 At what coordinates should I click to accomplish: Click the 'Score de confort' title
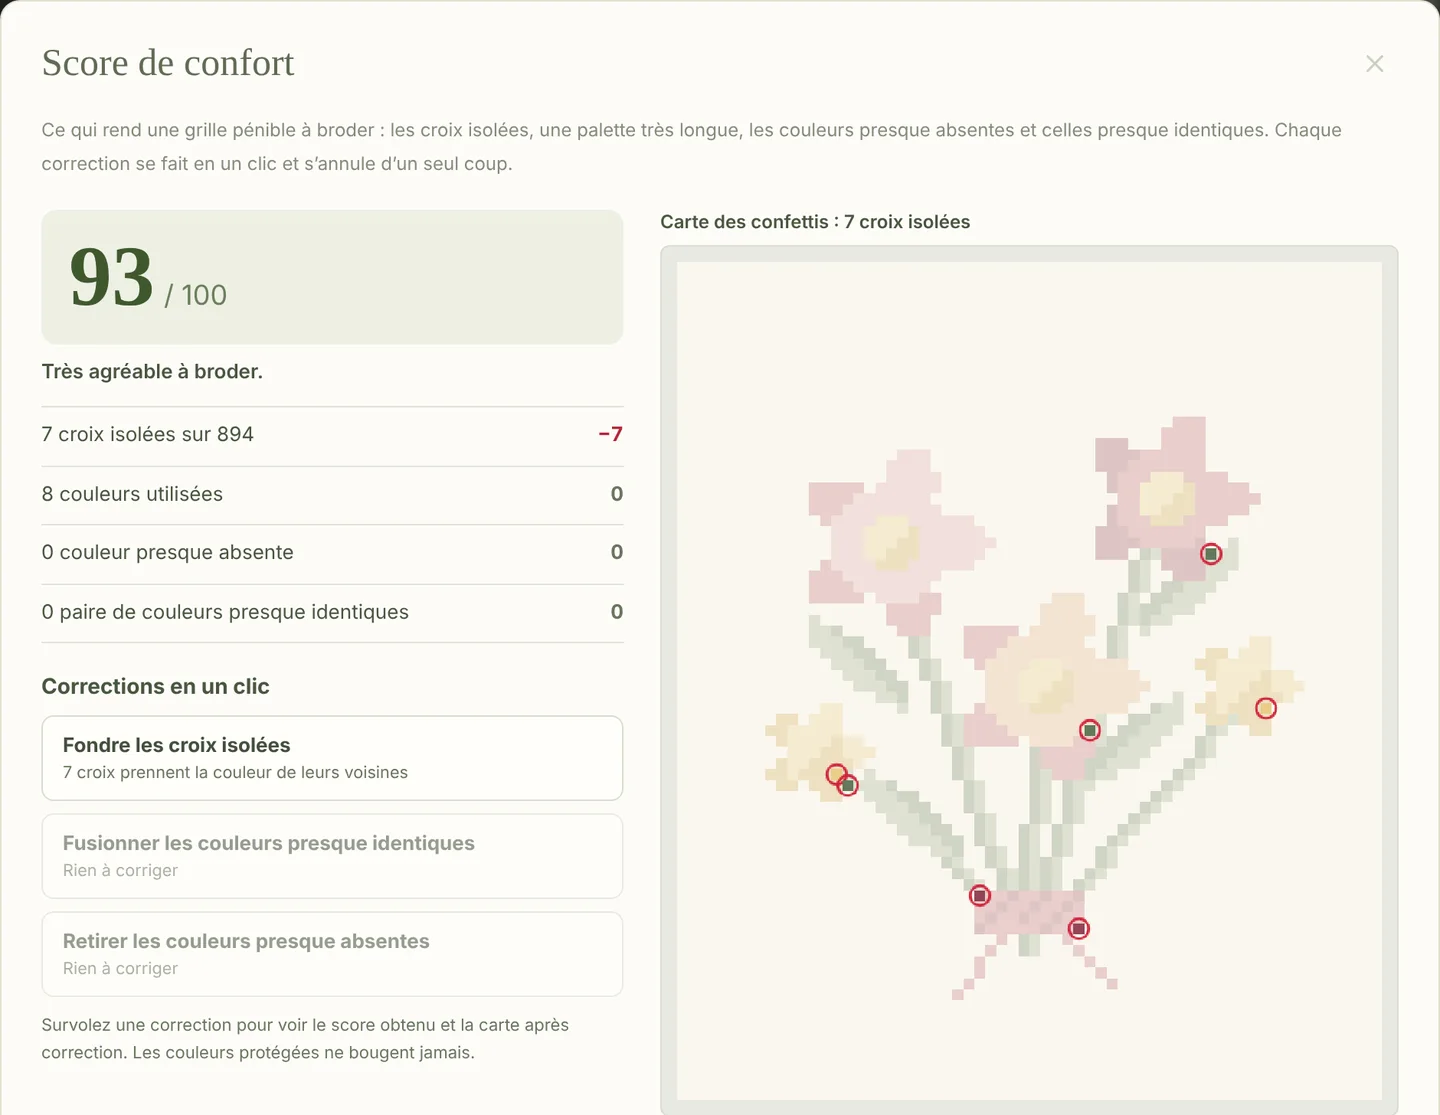tap(168, 63)
